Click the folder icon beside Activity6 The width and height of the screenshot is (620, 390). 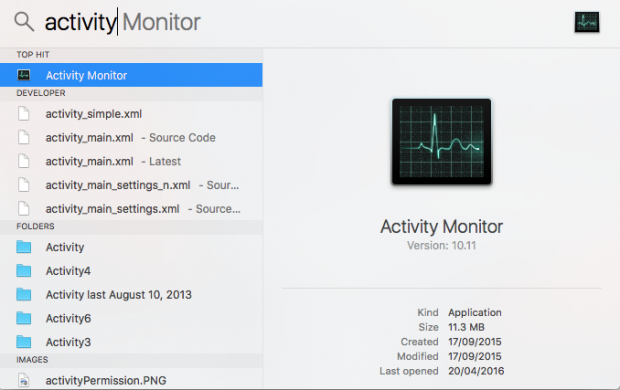(x=24, y=318)
